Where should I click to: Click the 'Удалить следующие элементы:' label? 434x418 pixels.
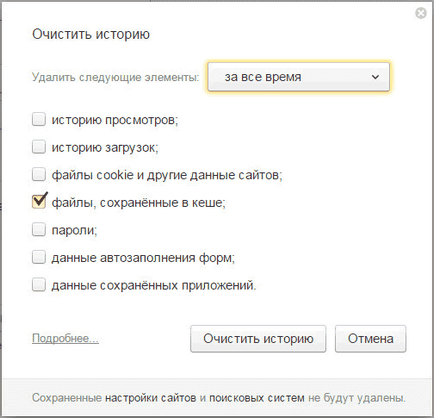coord(115,77)
